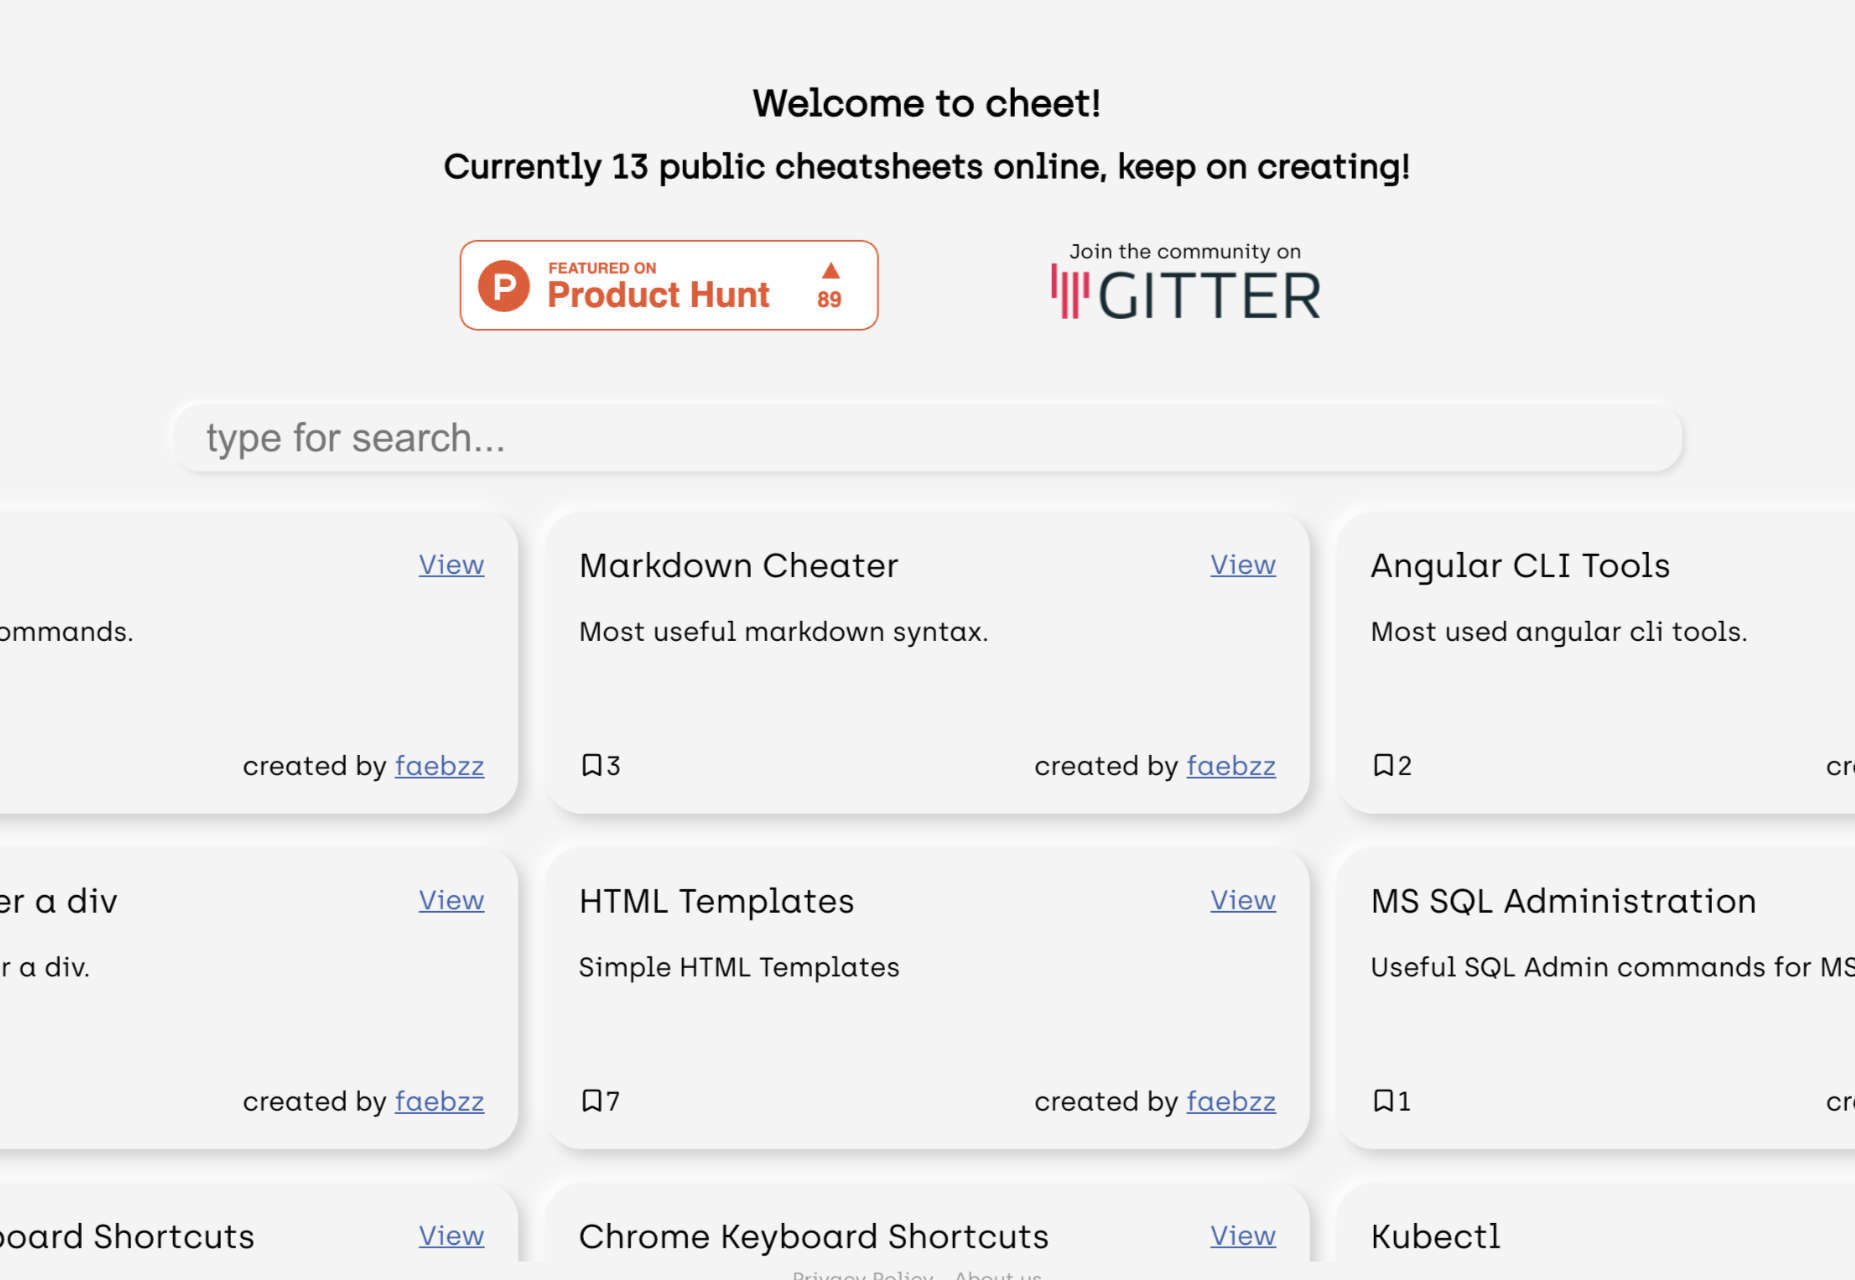Click the 'Welcome to cheet!' heading
The image size is (1855, 1280).
click(x=927, y=104)
